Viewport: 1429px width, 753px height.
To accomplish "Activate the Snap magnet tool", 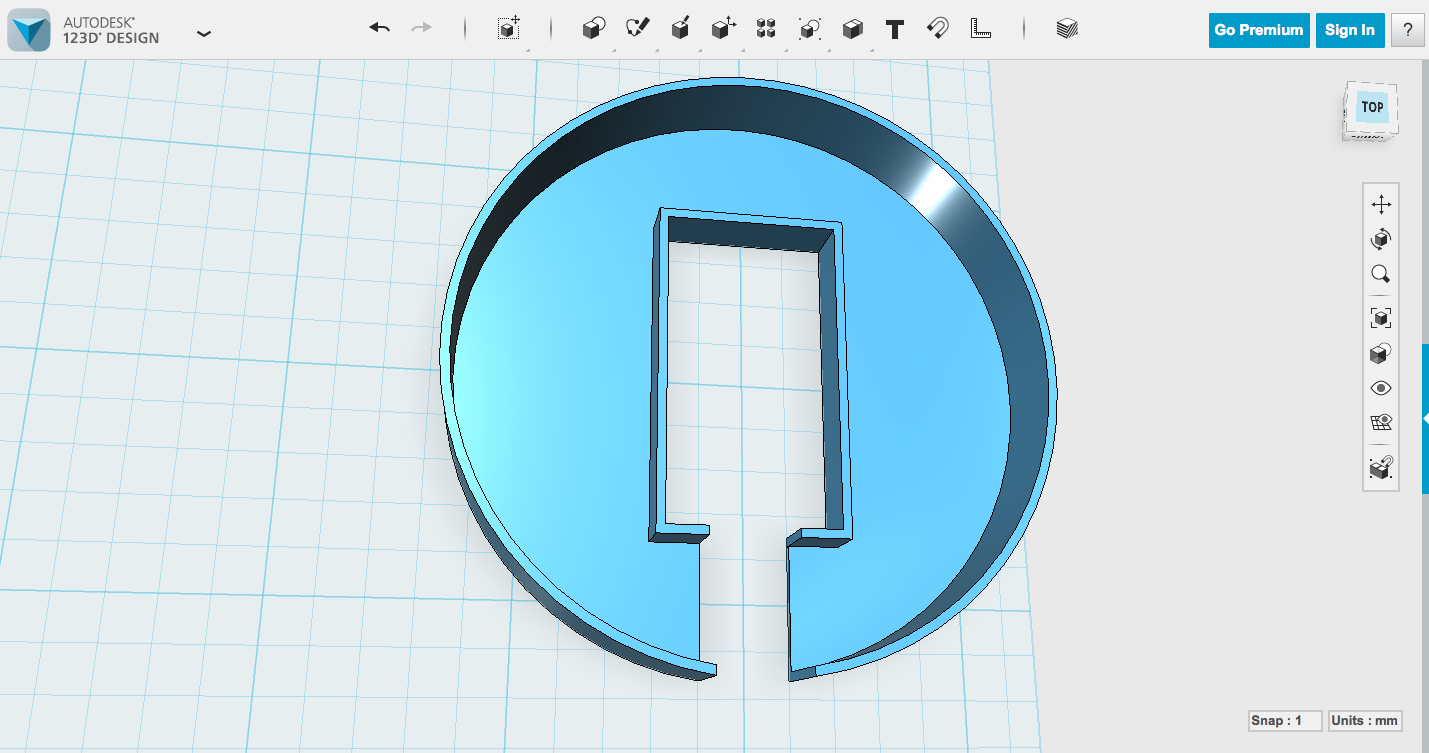I will pos(937,29).
